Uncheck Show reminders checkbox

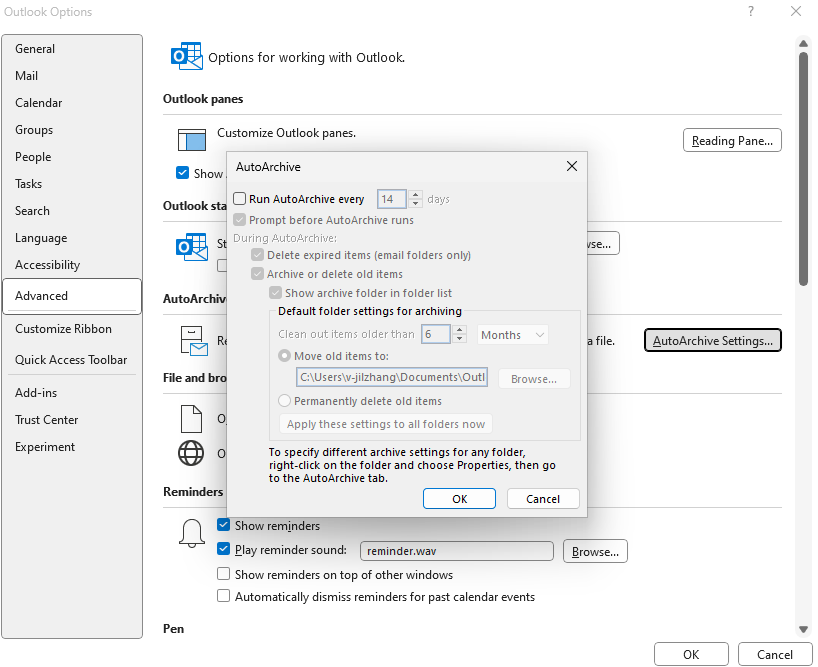click(223, 525)
